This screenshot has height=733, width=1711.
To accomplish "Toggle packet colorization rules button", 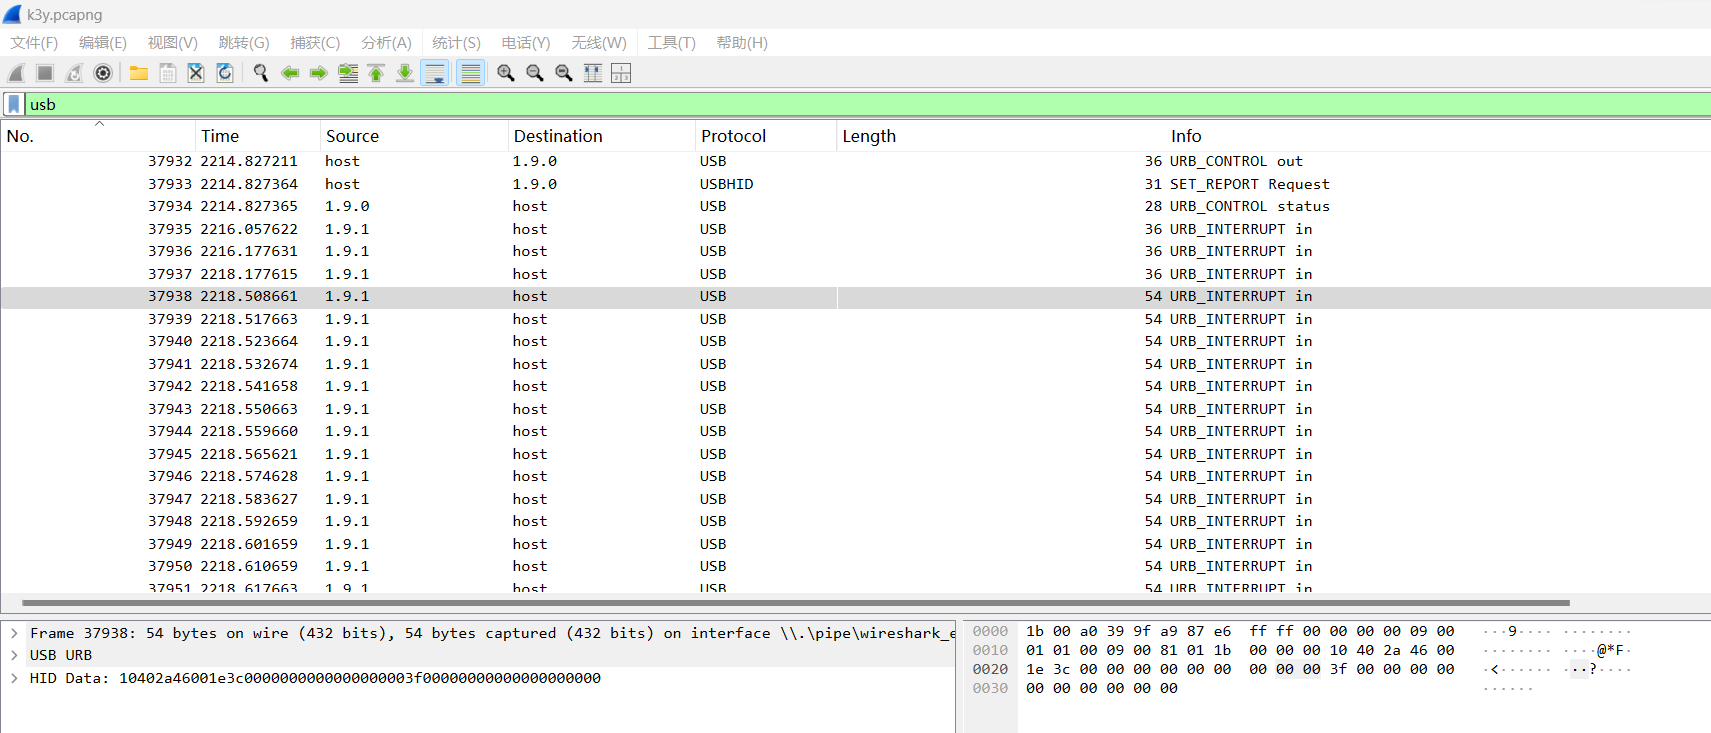I will 470,73.
